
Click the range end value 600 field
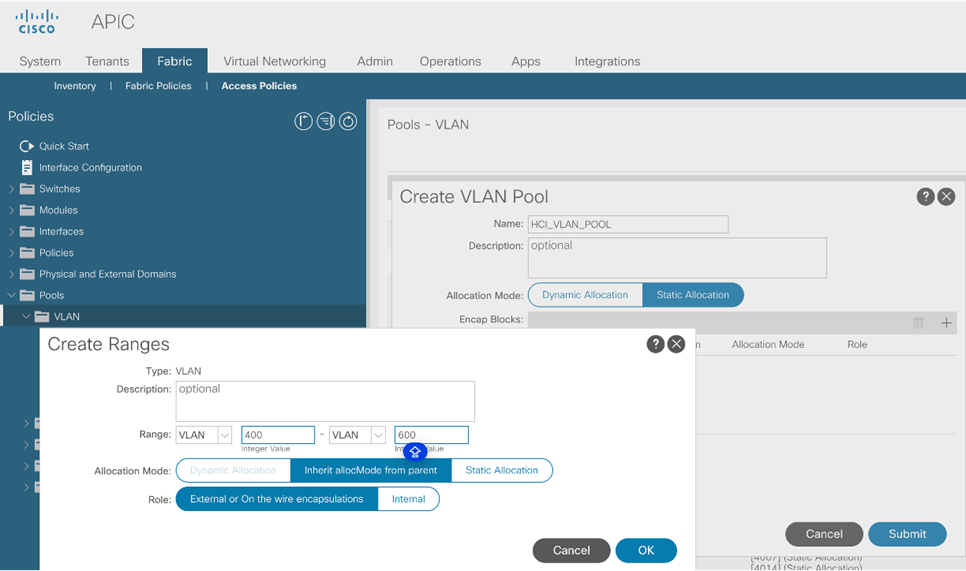431,435
